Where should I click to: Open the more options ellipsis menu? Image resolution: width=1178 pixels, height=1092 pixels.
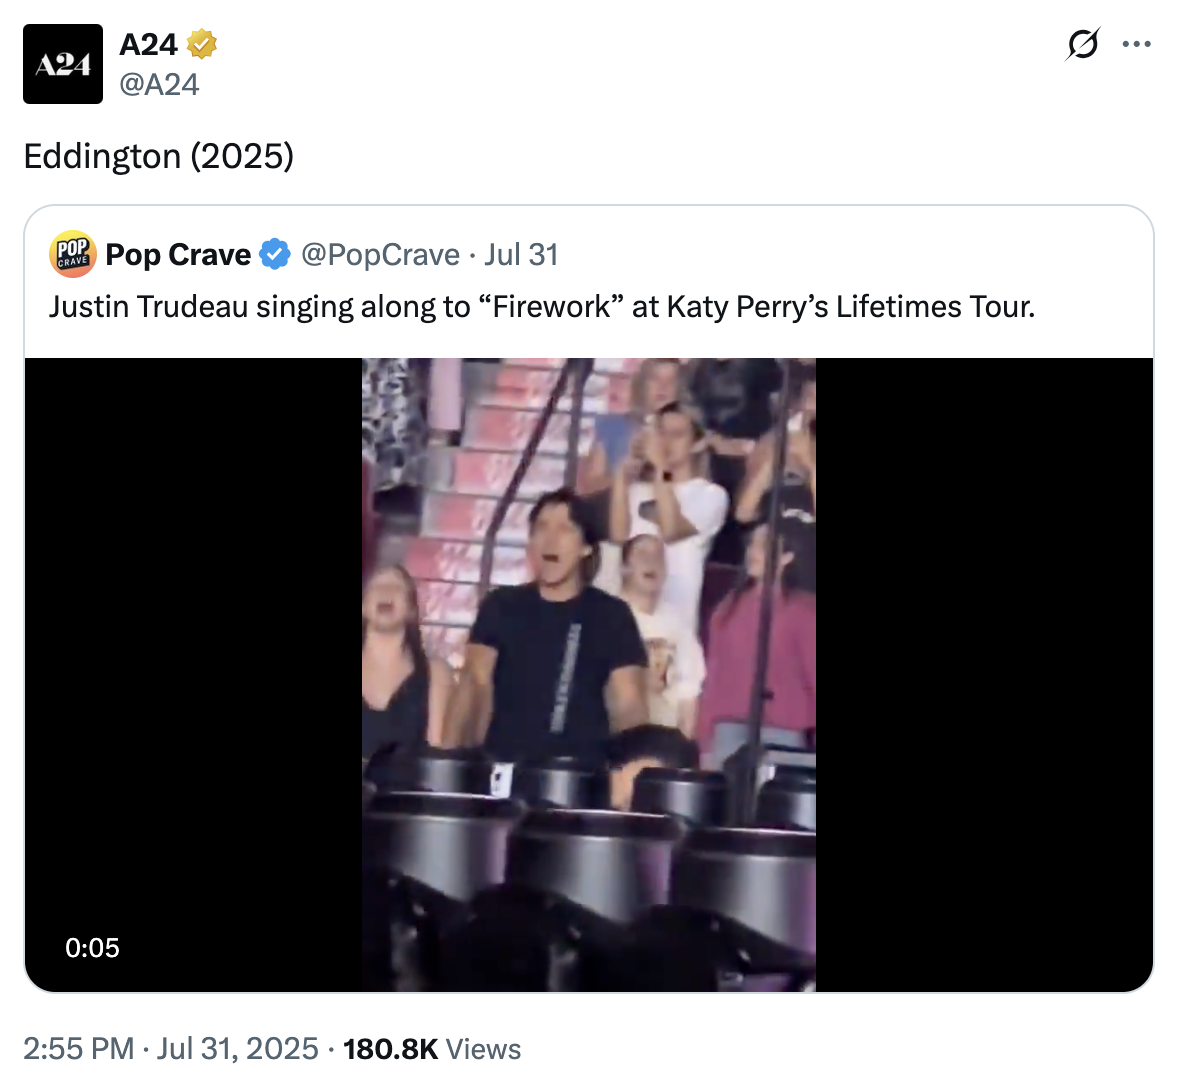click(1136, 44)
